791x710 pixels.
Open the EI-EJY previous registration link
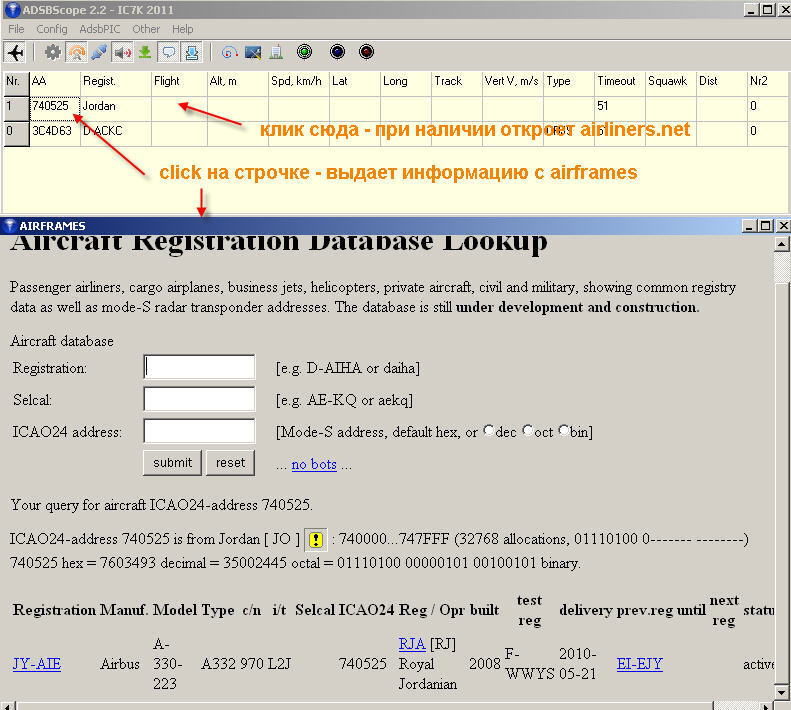(x=640, y=664)
